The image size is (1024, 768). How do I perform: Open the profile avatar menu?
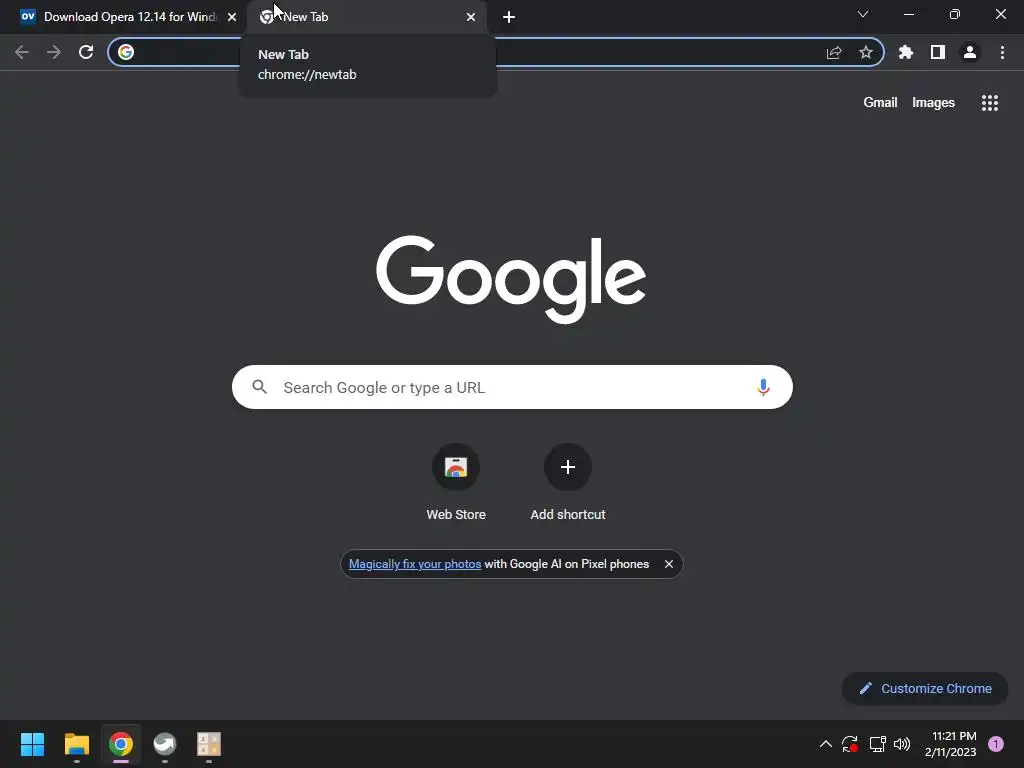pyautogui.click(x=970, y=52)
